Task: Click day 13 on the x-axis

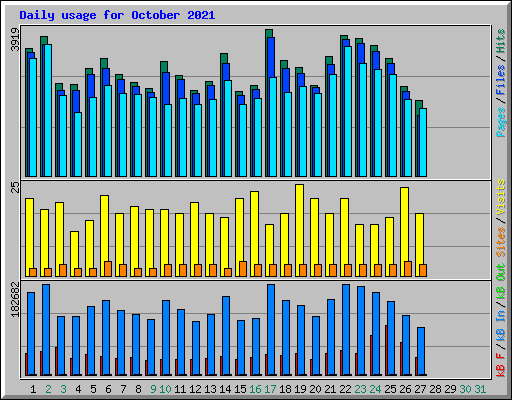Action: point(210,389)
